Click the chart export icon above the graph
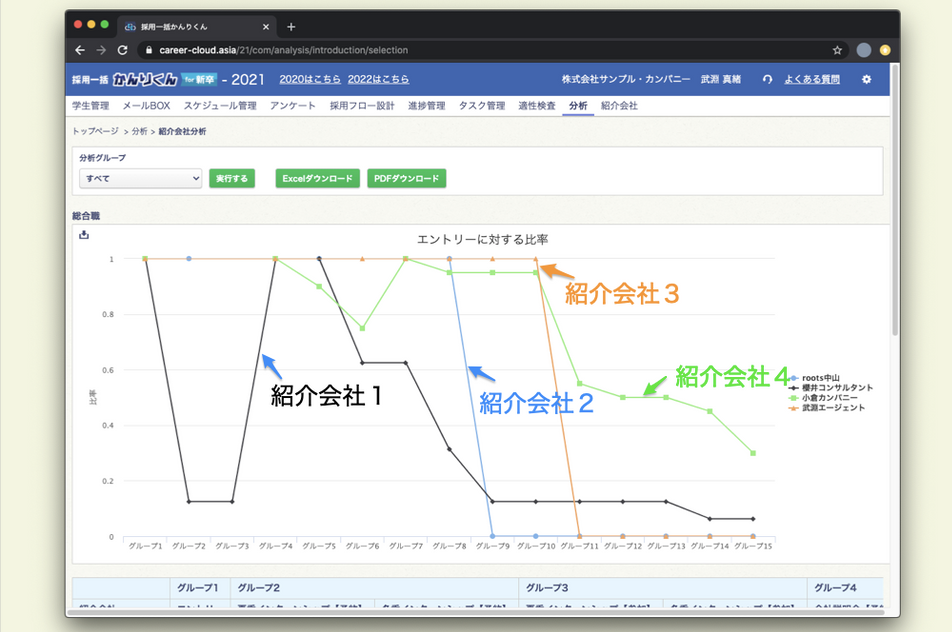The width and height of the screenshot is (952, 632). pos(84,235)
